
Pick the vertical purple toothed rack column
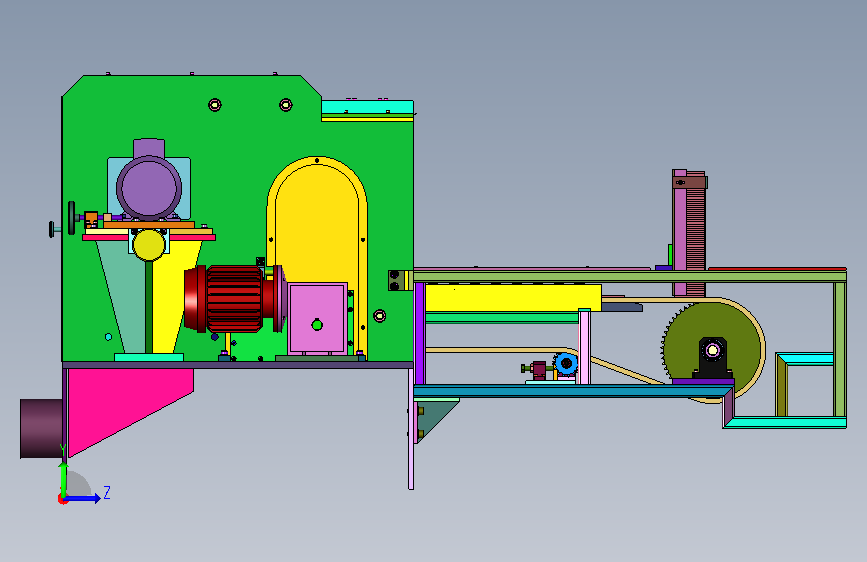689,232
